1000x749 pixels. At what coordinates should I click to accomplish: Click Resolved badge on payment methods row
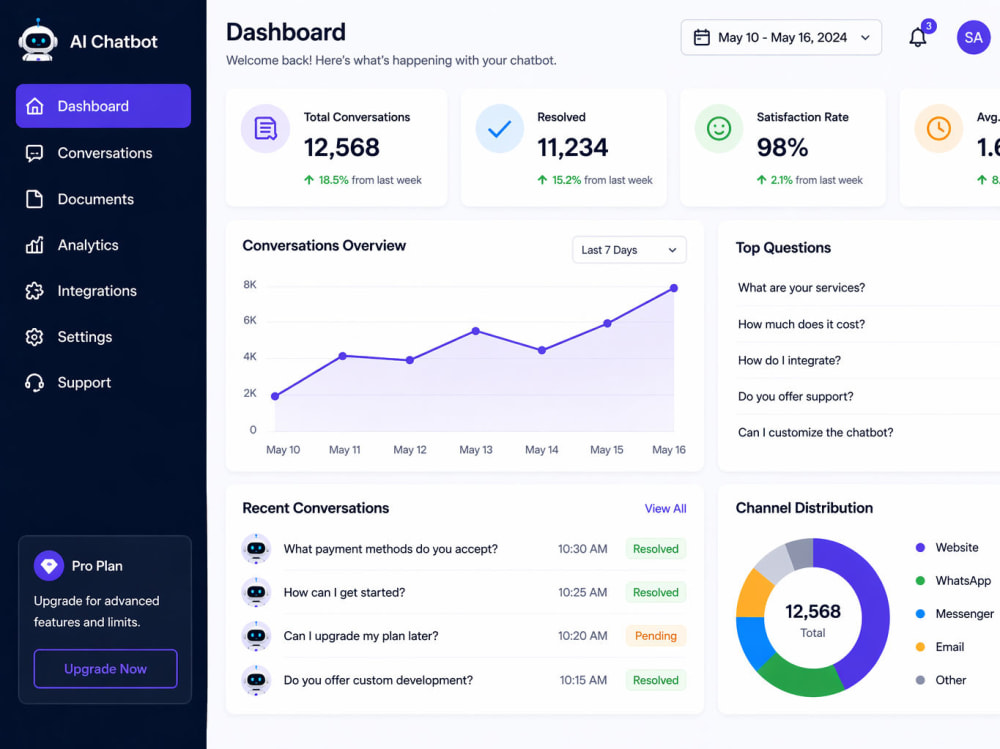point(656,549)
